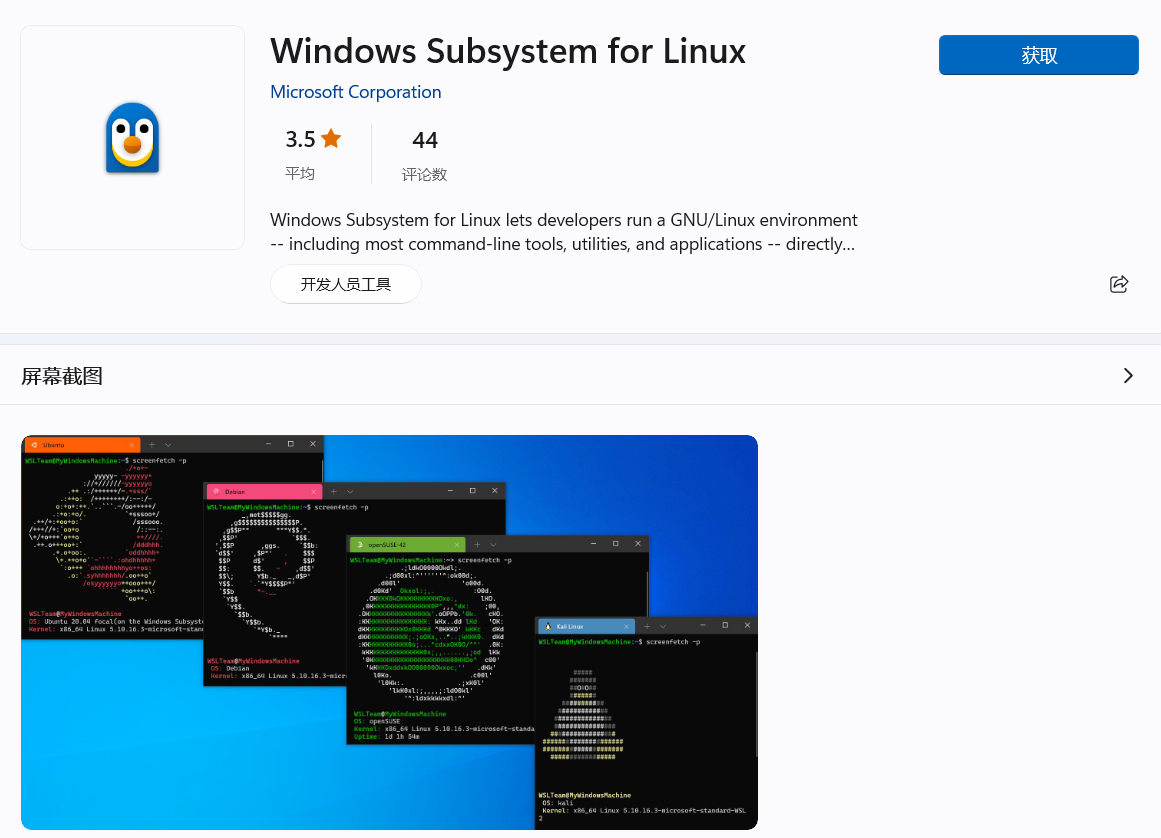Click the app description text

click(x=564, y=232)
